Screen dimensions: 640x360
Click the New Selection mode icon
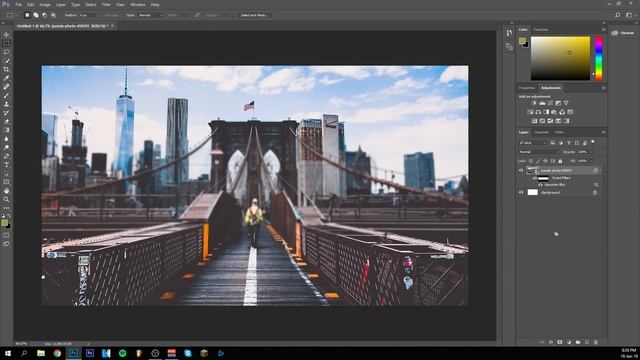coord(27,15)
